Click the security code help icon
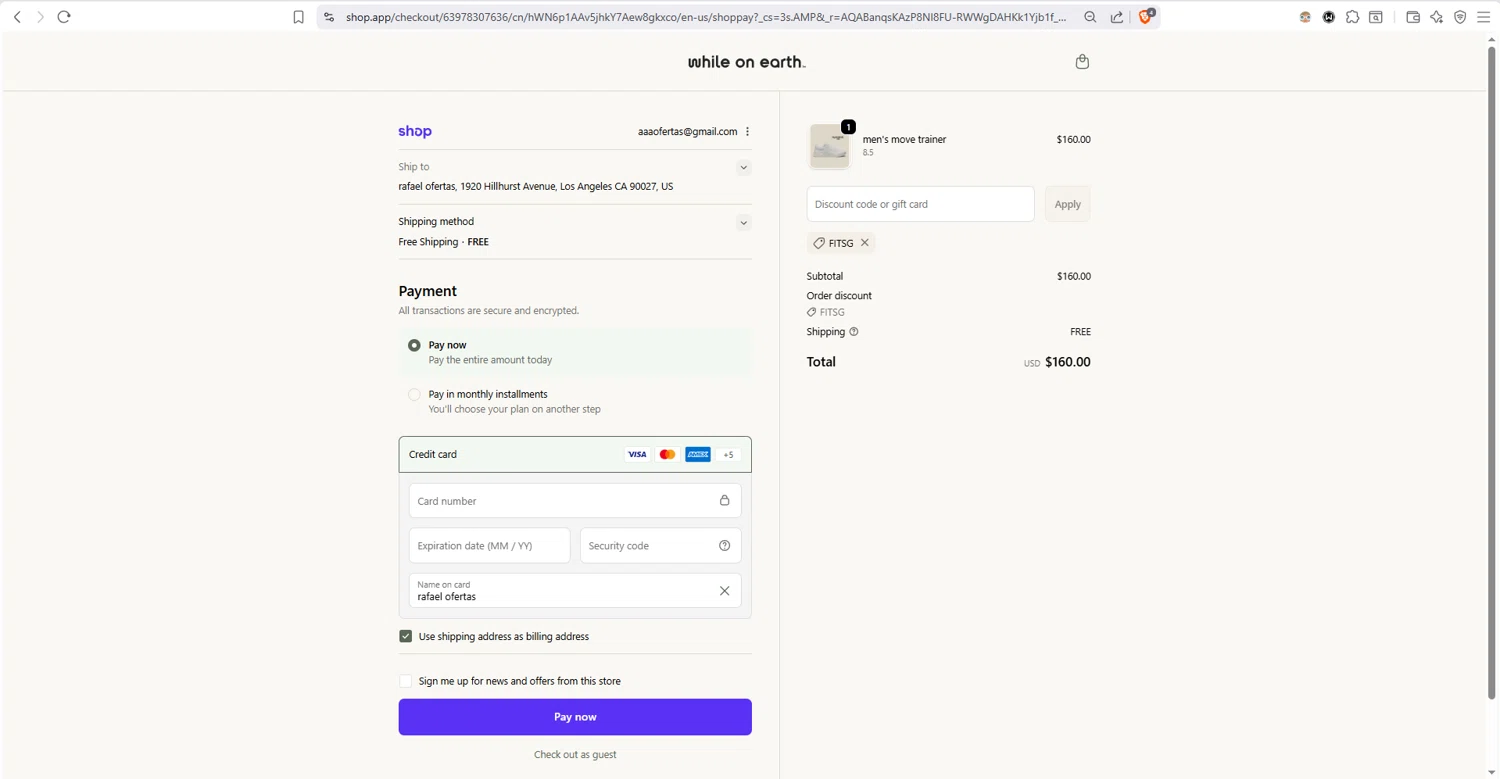This screenshot has height=779, width=1500. [725, 546]
